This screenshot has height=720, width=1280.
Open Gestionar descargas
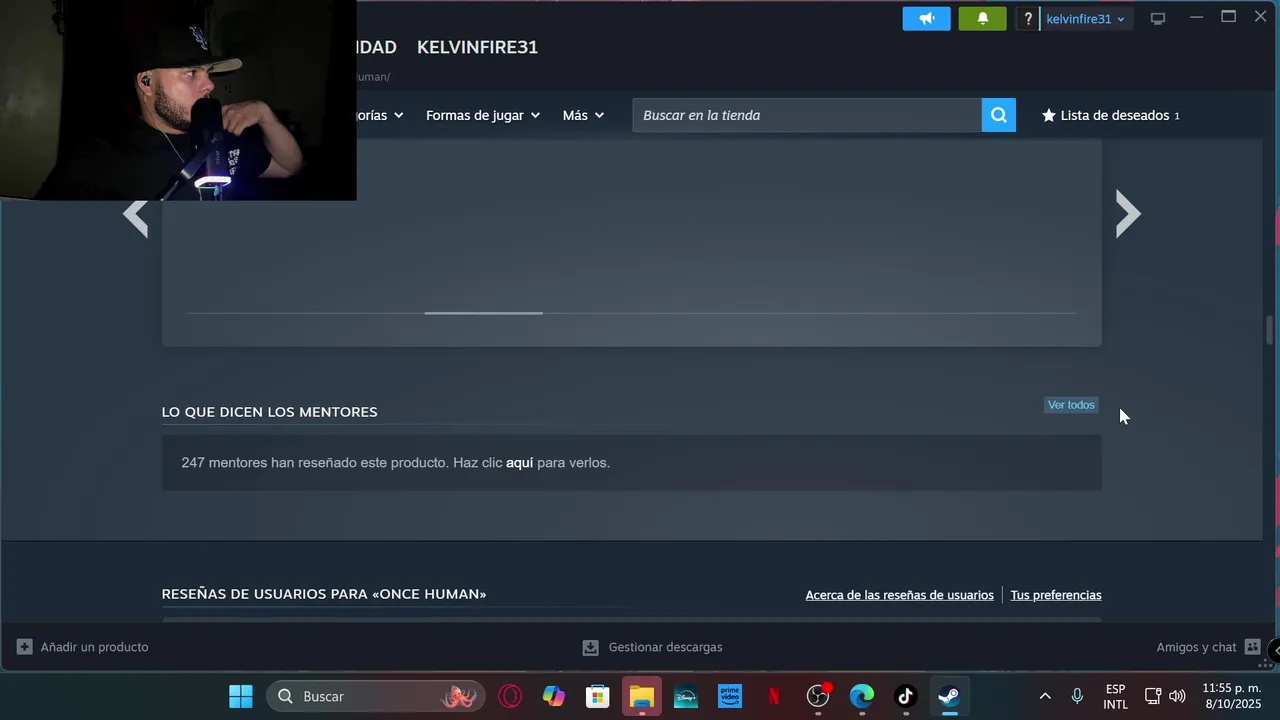tap(652, 647)
